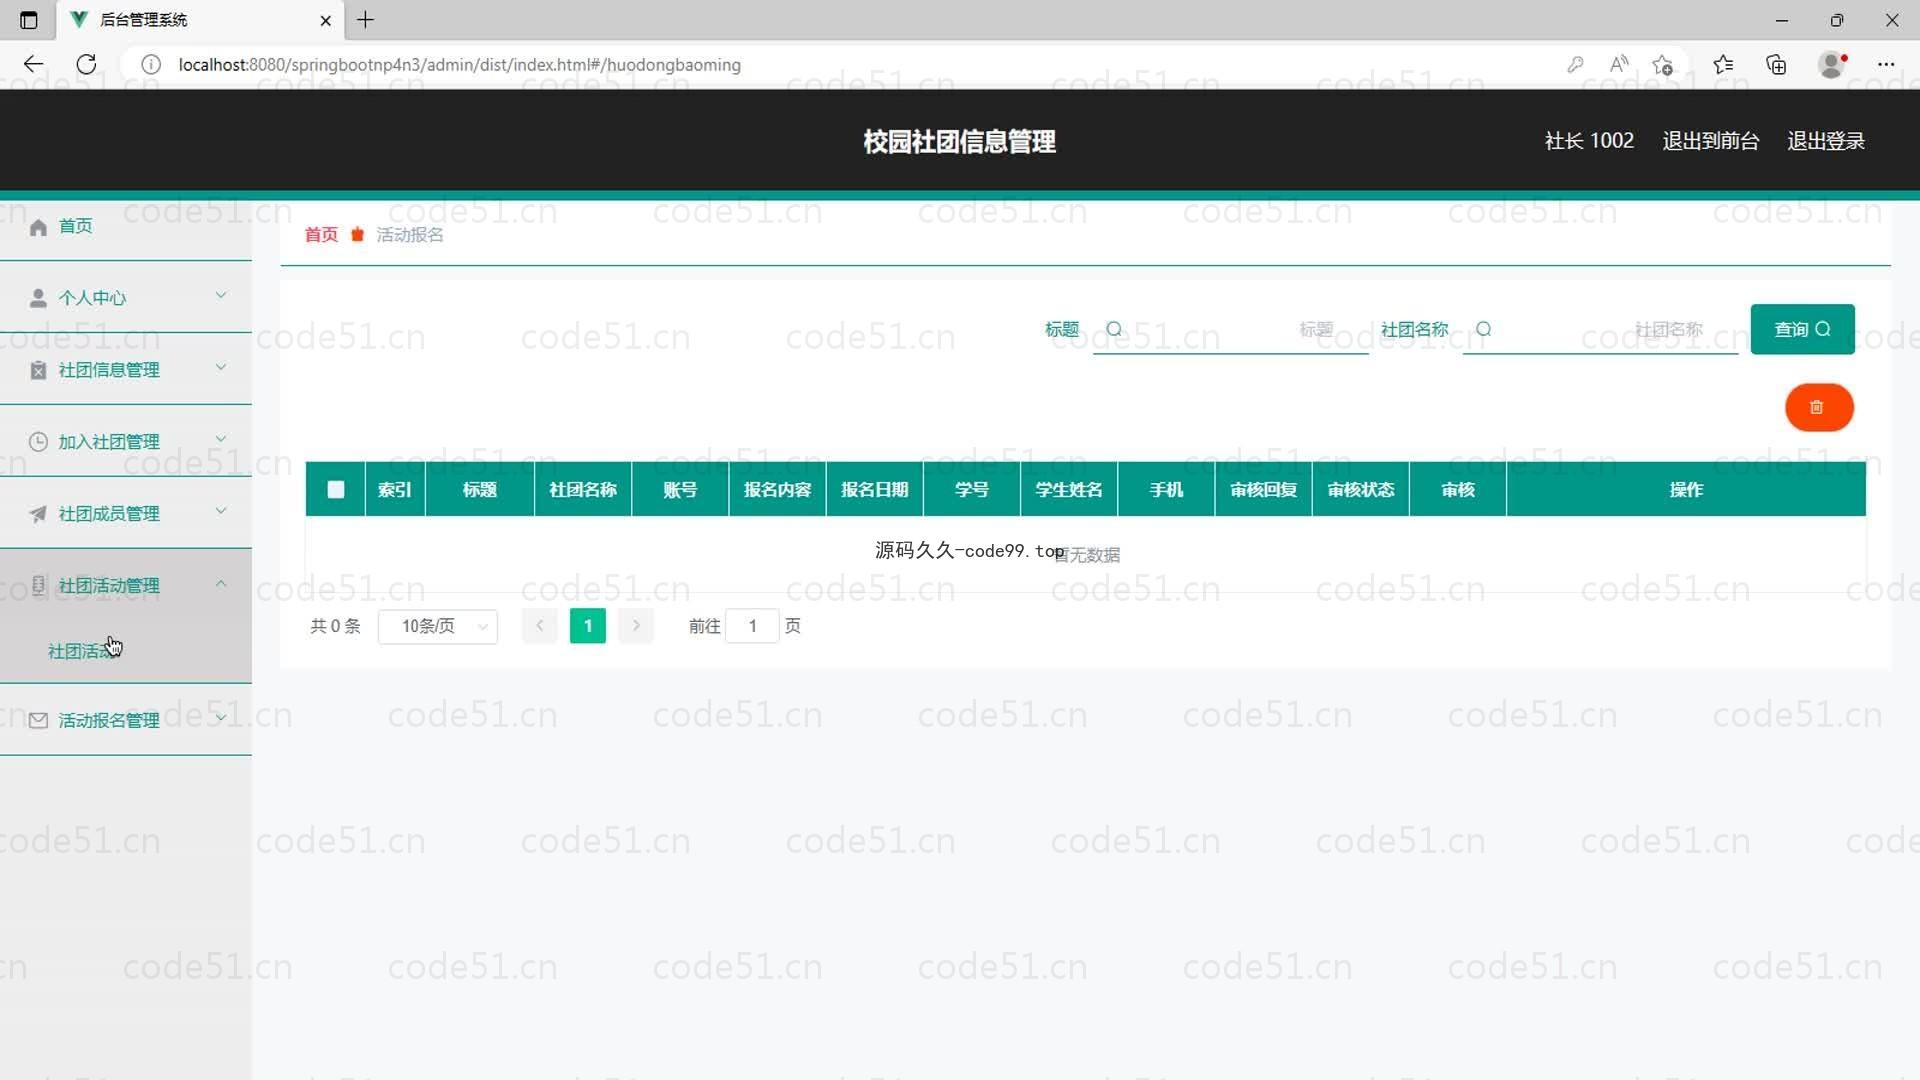This screenshot has width=1920, height=1080.
Task: Expand the 加入社团管理 chevron
Action: [221, 440]
